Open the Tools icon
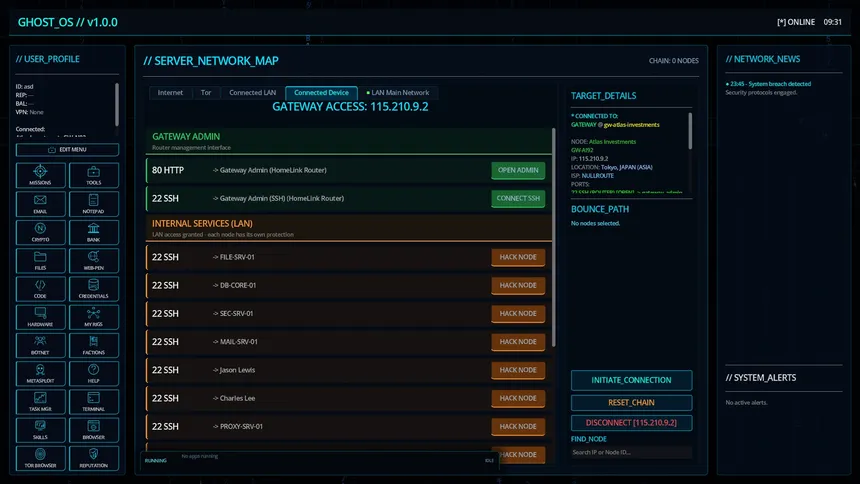Image resolution: width=860 pixels, height=484 pixels. [94, 176]
